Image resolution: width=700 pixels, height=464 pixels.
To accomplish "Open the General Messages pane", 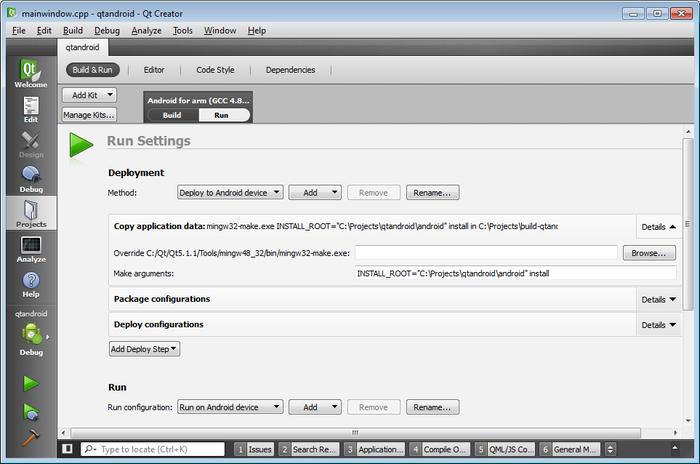I will pyautogui.click(x=569, y=449).
